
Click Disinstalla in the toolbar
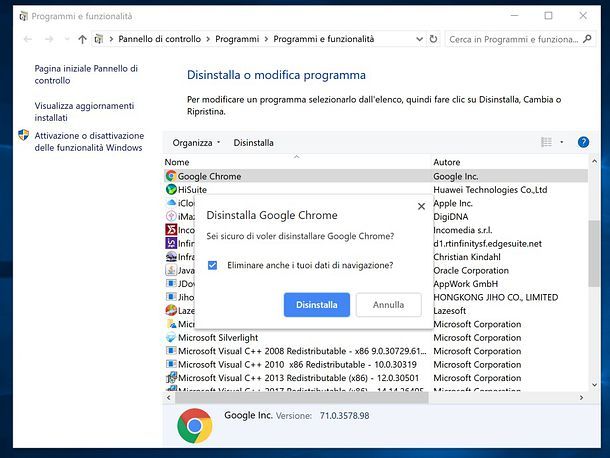click(253, 143)
